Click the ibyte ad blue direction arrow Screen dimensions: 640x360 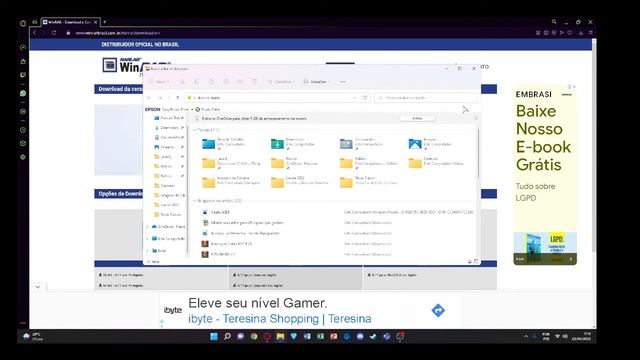438,311
